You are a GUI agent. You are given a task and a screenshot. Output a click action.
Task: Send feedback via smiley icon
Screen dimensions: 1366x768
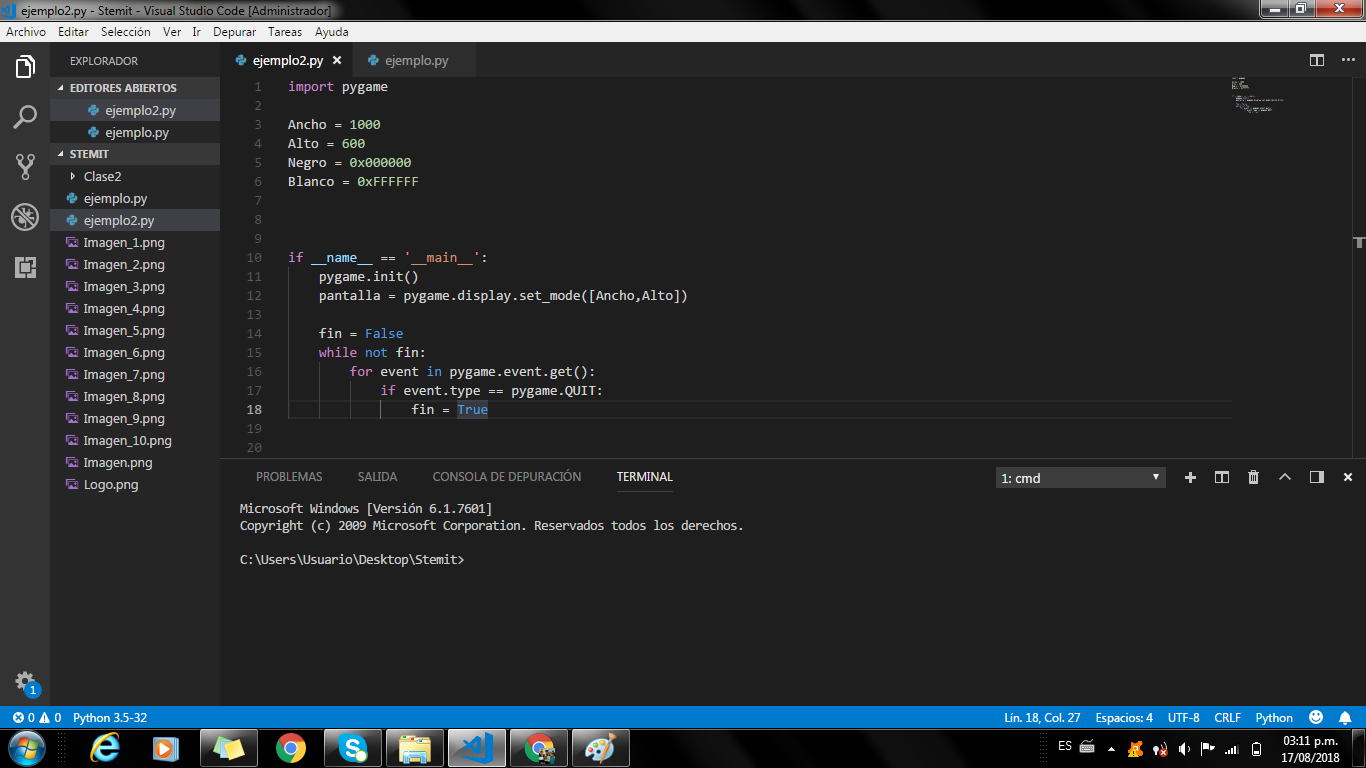click(1316, 718)
